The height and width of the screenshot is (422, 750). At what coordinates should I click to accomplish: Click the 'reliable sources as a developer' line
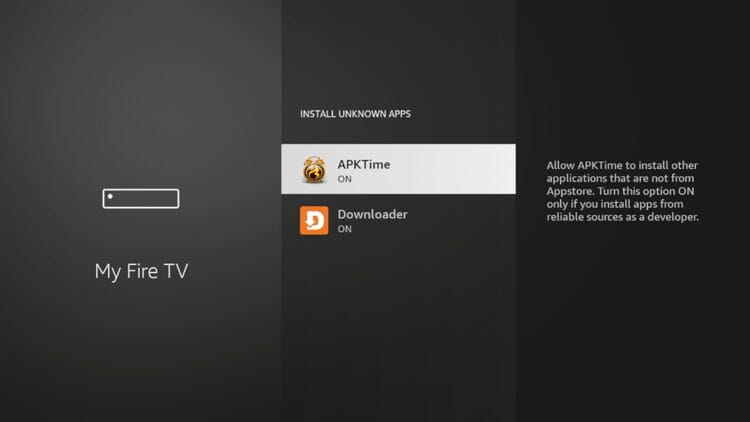623,217
